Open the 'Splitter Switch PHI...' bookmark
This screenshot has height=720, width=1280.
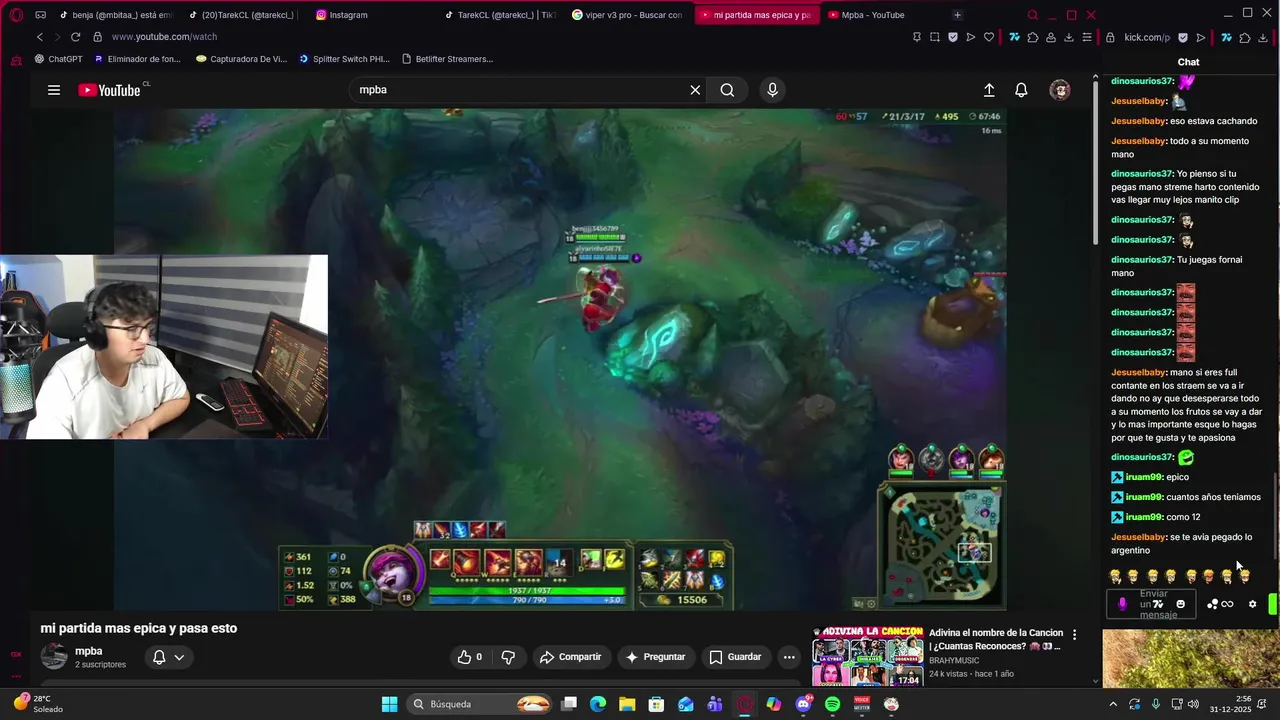[345, 59]
